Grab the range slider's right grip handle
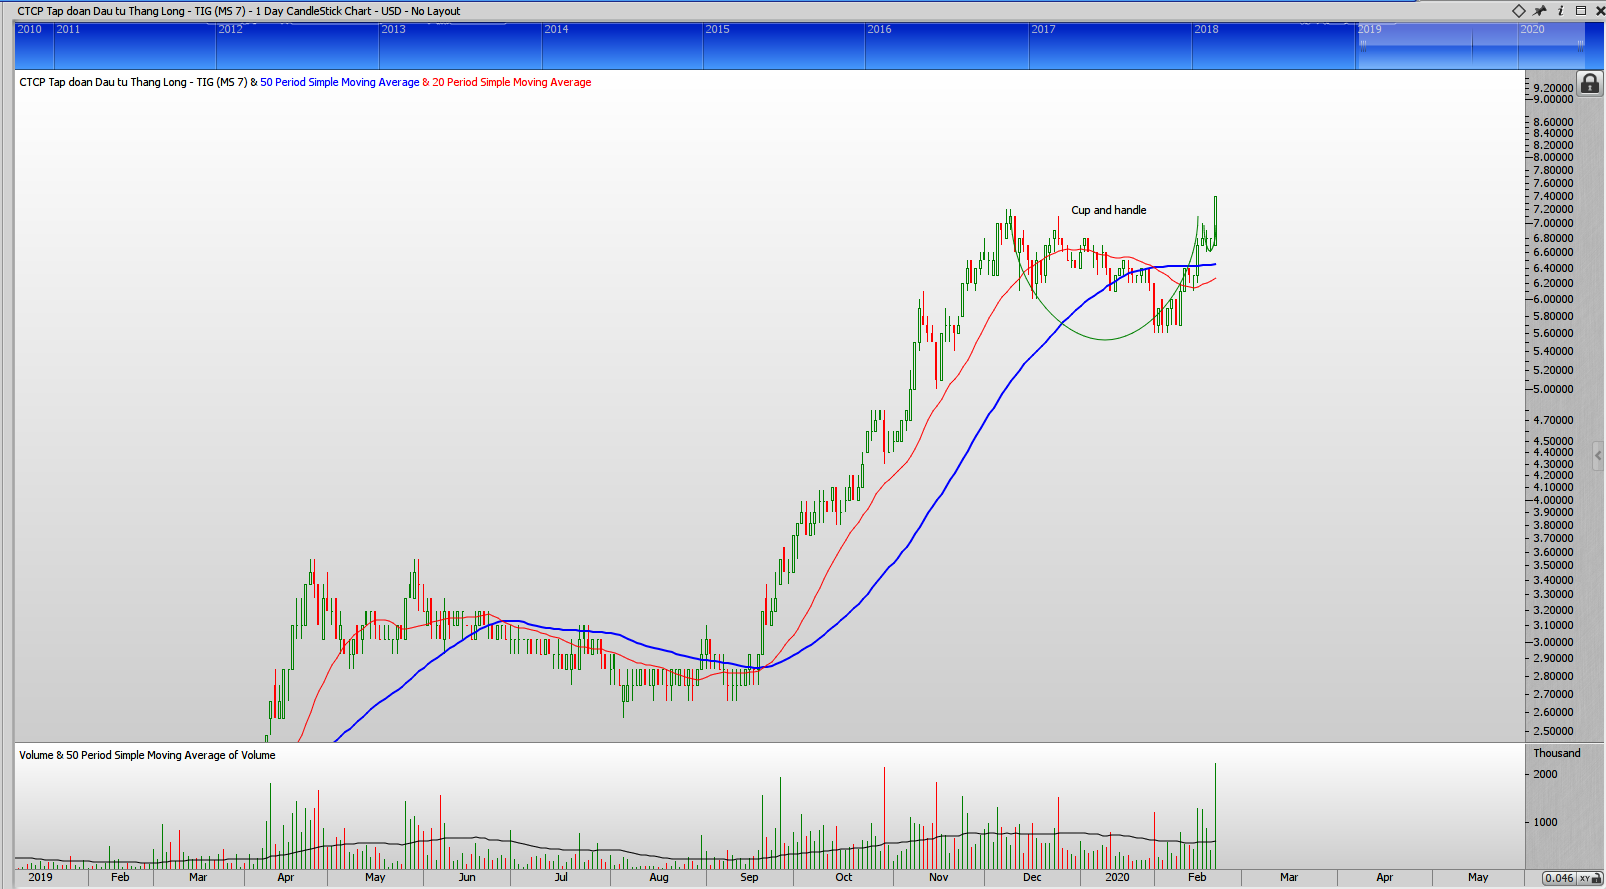The height and width of the screenshot is (889, 1606). (x=1580, y=46)
